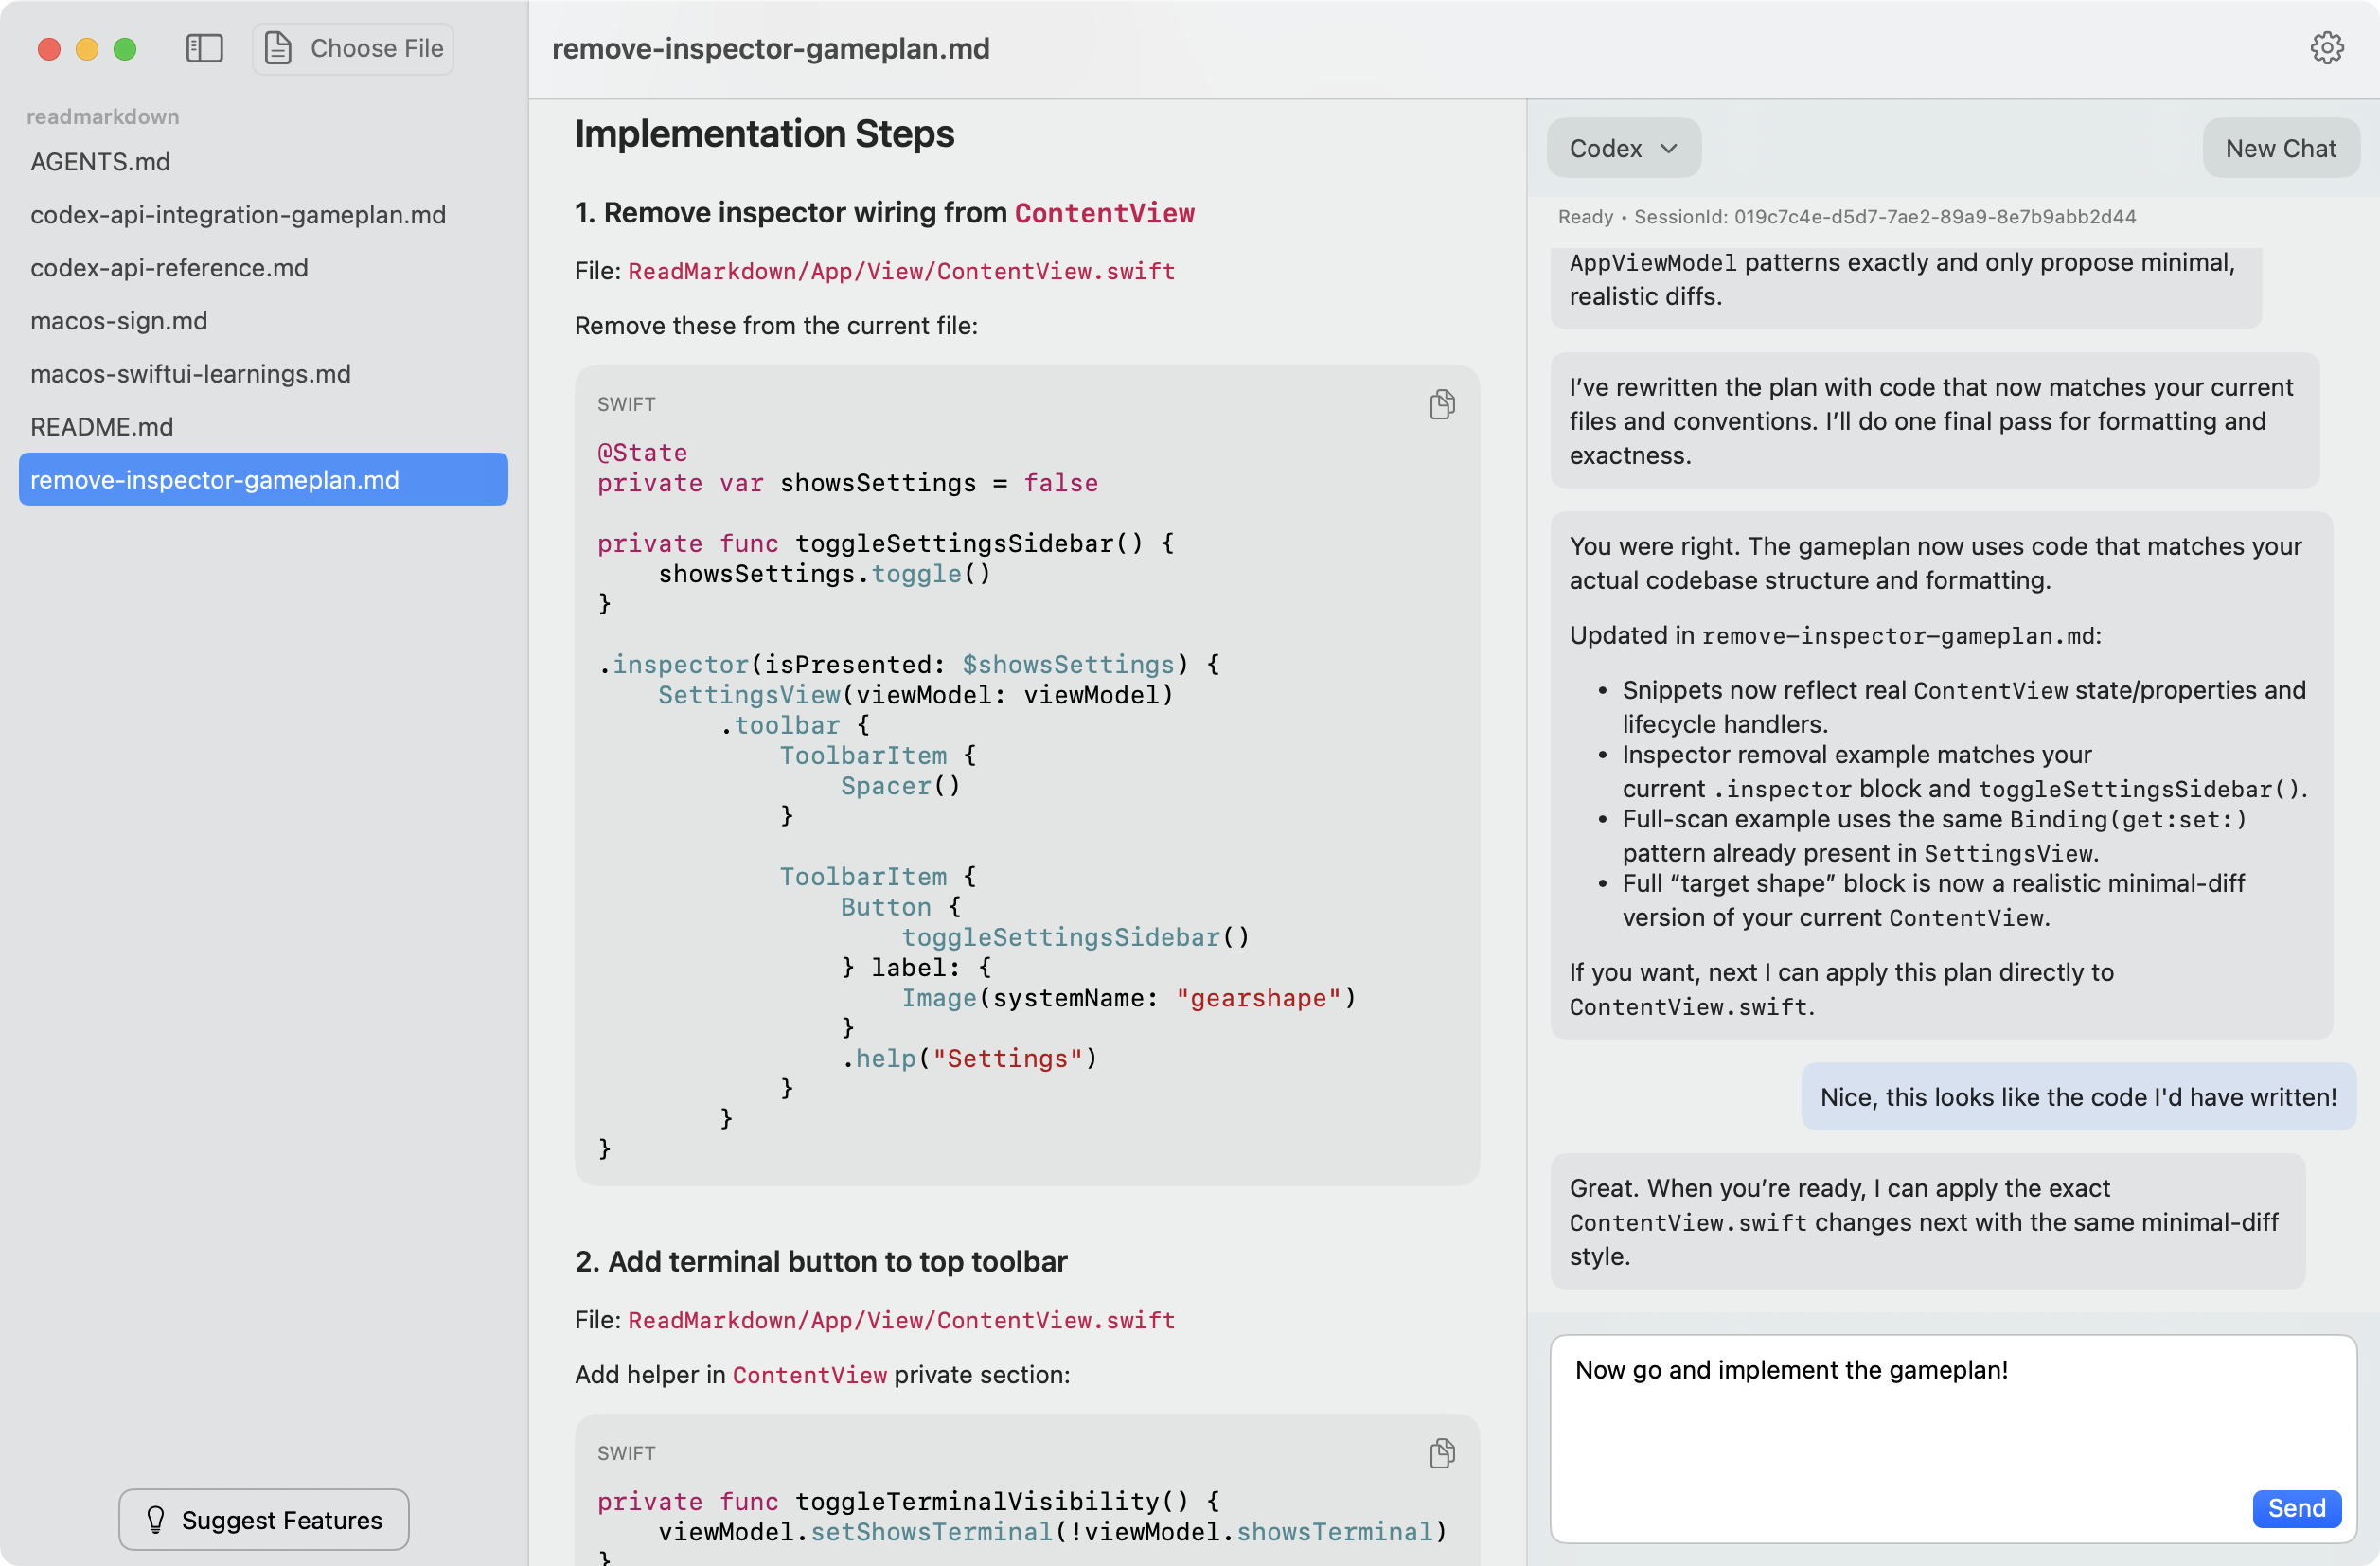Select codex-api-integration-gameplan.md file
Viewport: 2380px width, 1566px height.
coord(238,214)
